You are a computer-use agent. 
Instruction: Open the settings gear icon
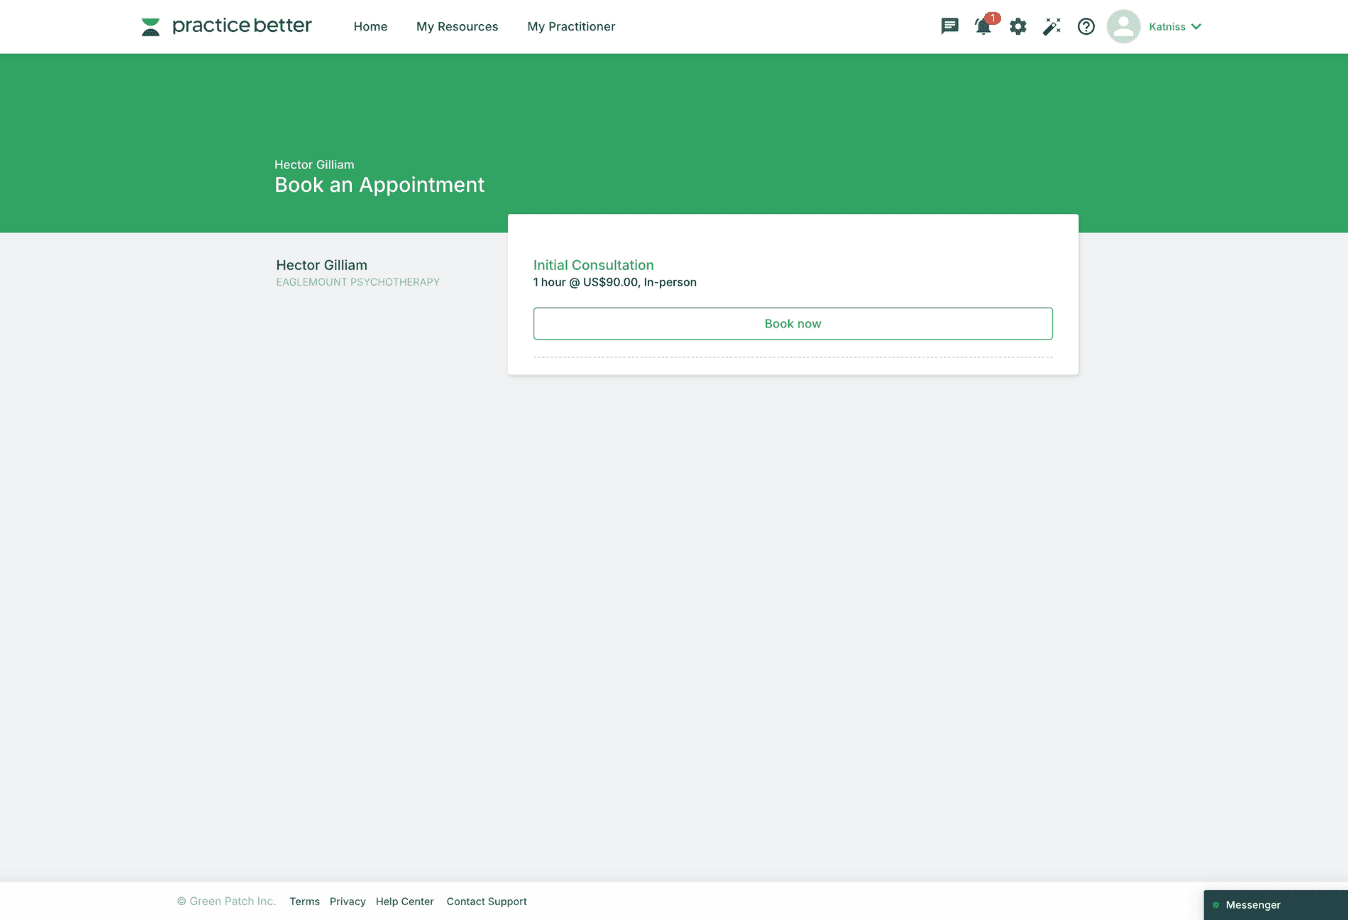(x=1018, y=27)
